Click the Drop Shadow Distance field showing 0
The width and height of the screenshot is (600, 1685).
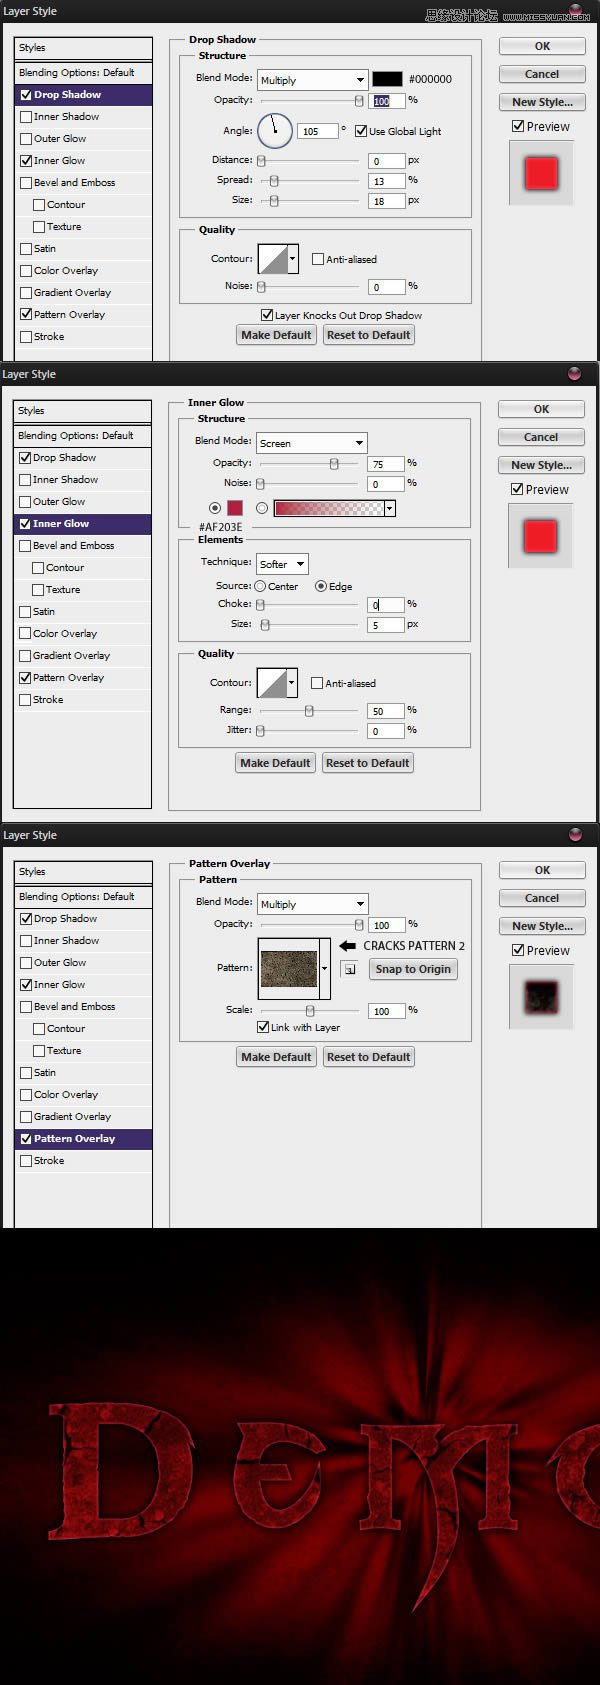[x=387, y=161]
